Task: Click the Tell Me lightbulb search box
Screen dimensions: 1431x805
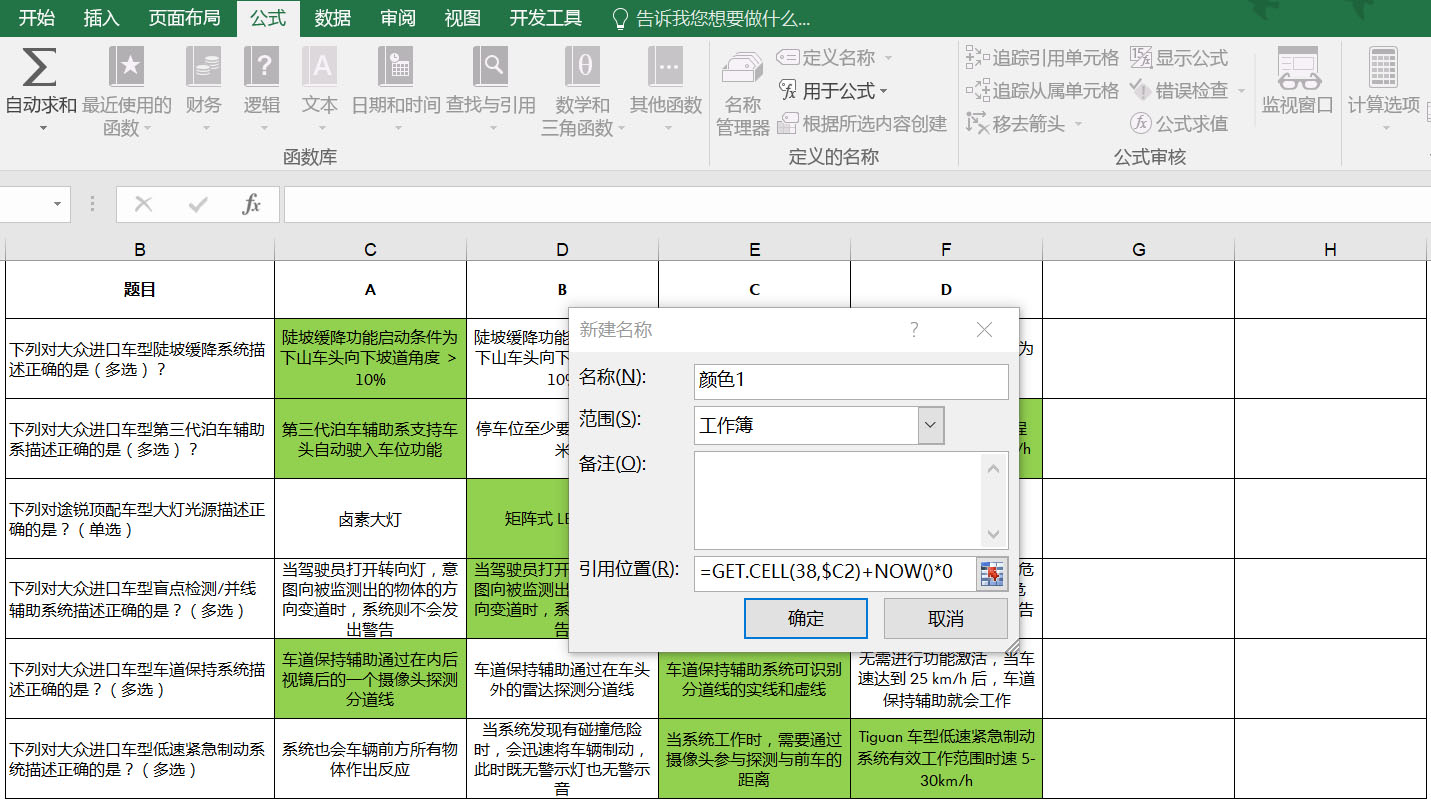Action: pos(710,19)
